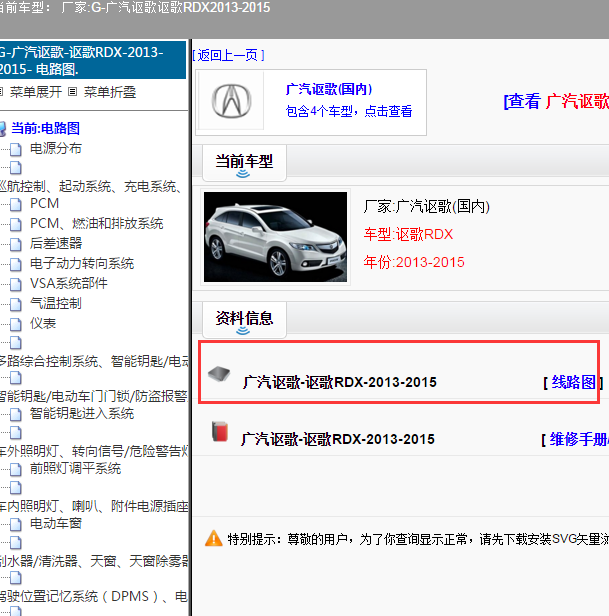Click the 车型:讴歌RDX text
Viewport: 609px width, 616px height.
408,235
